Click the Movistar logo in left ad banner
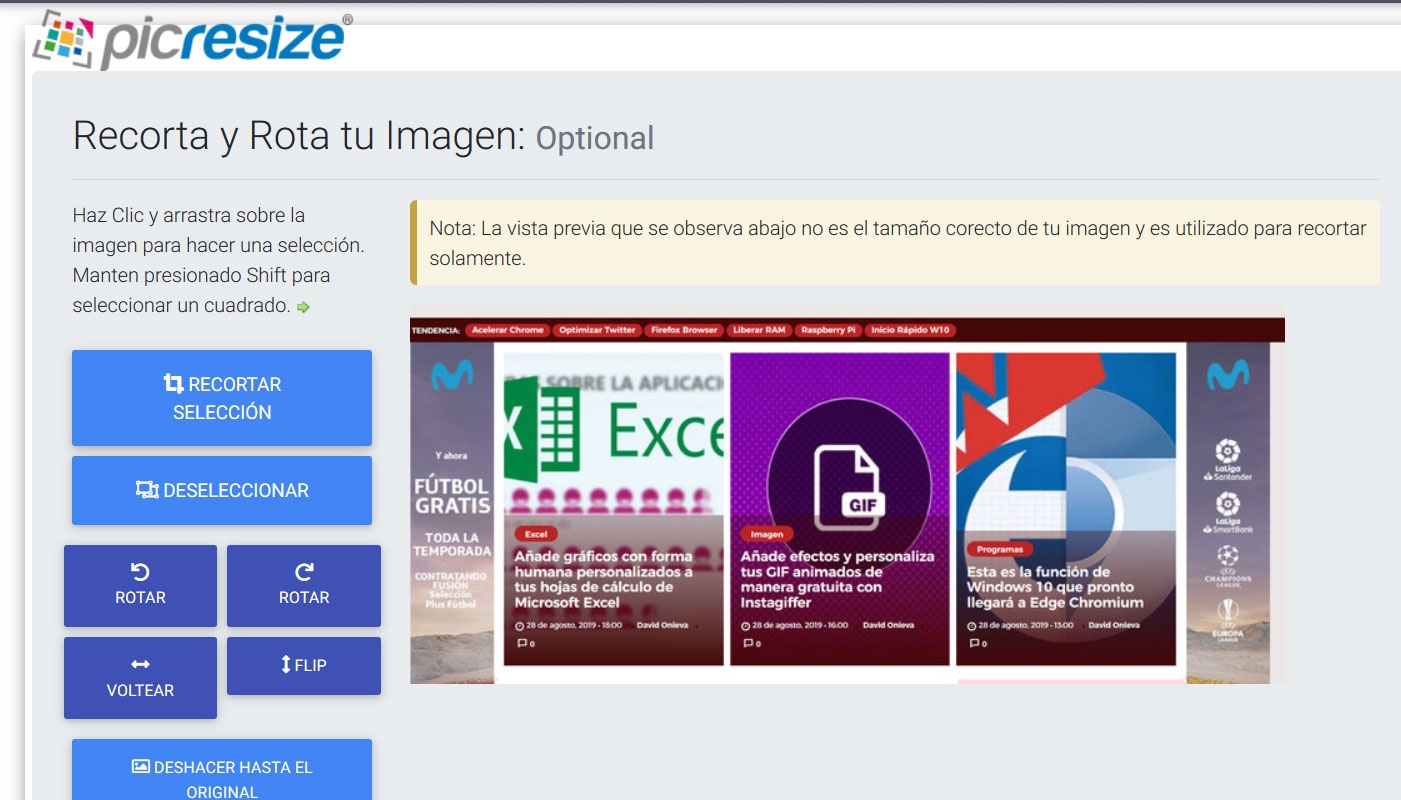1401x800 pixels. coord(452,376)
